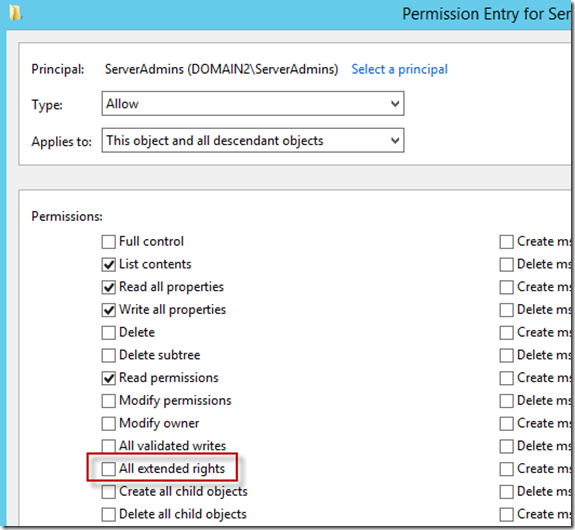This screenshot has height=530, width=575.
Task: Check the Delete permission box
Action: coord(109,333)
